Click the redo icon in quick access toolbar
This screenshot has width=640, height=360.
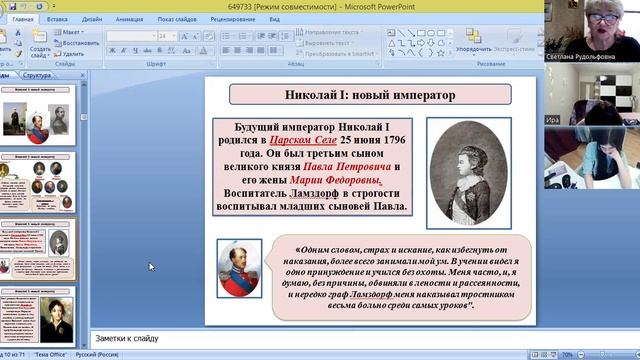(x=39, y=7)
